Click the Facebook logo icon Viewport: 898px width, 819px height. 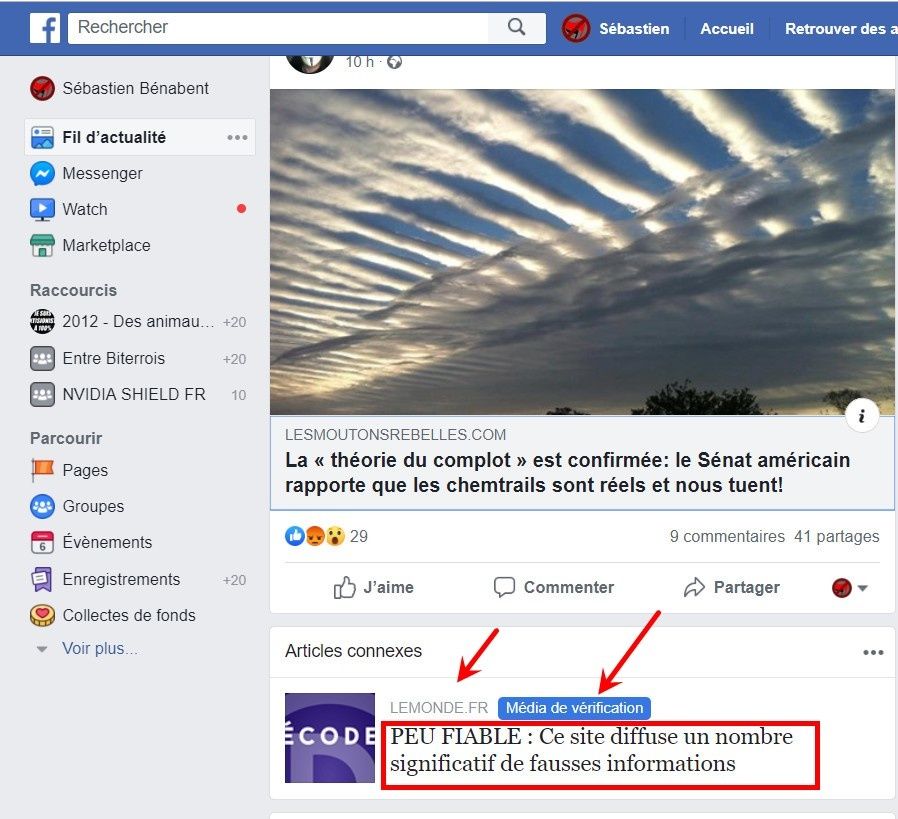coord(45,28)
